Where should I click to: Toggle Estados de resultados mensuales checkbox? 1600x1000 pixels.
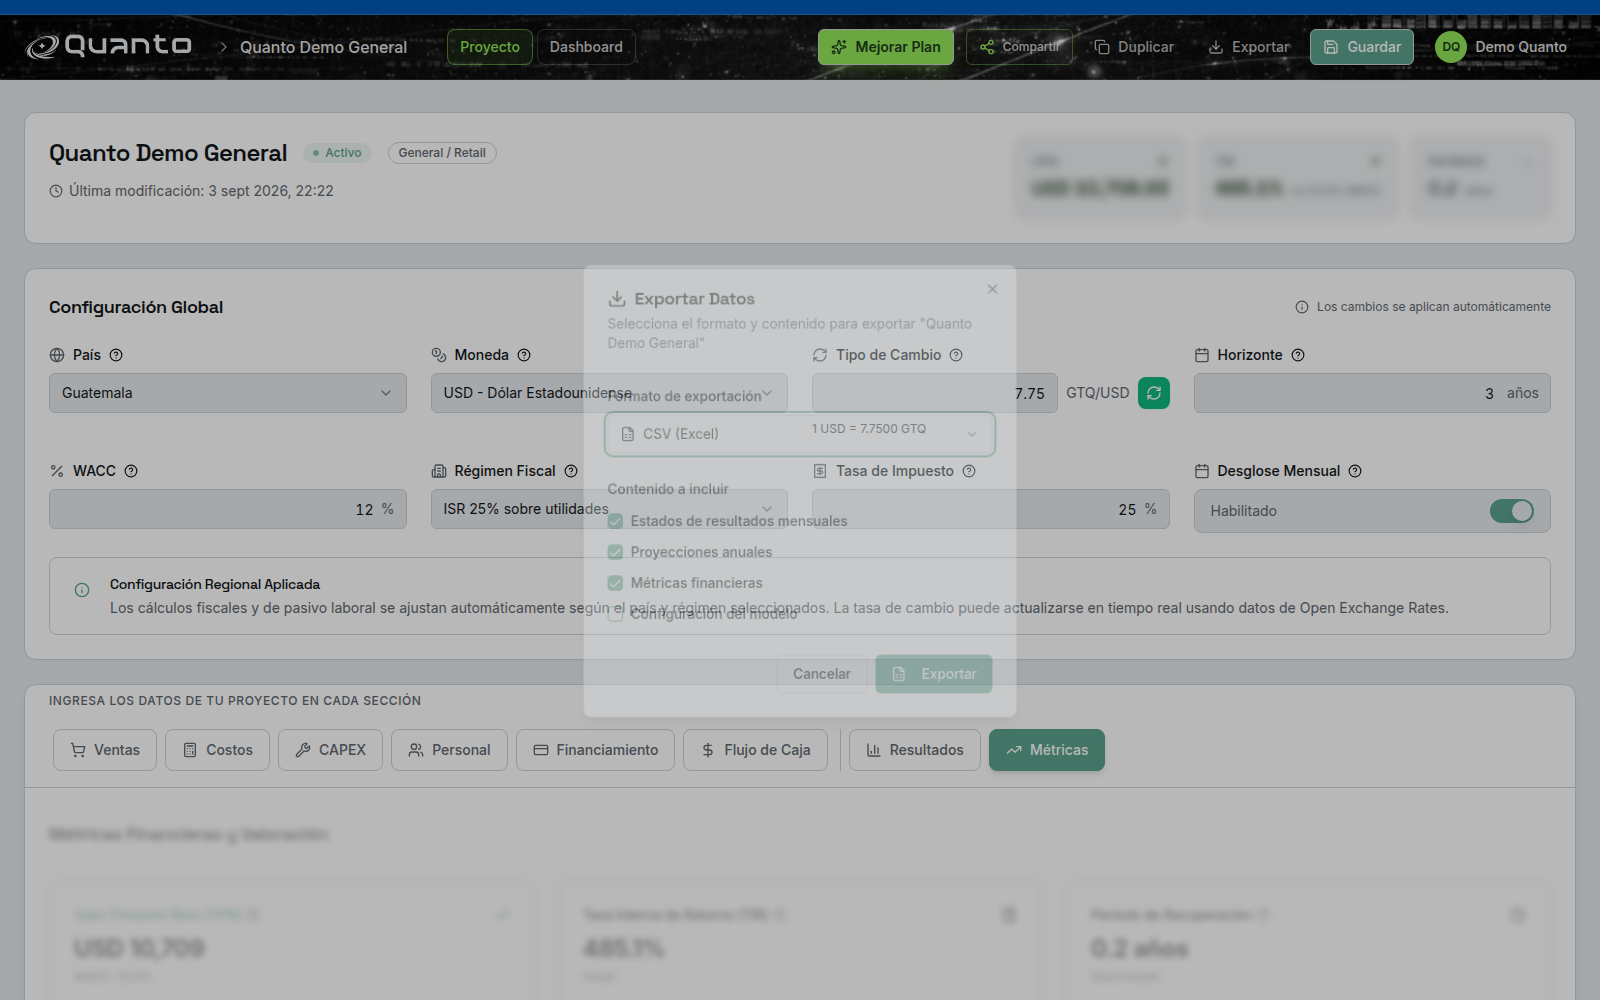click(x=615, y=521)
